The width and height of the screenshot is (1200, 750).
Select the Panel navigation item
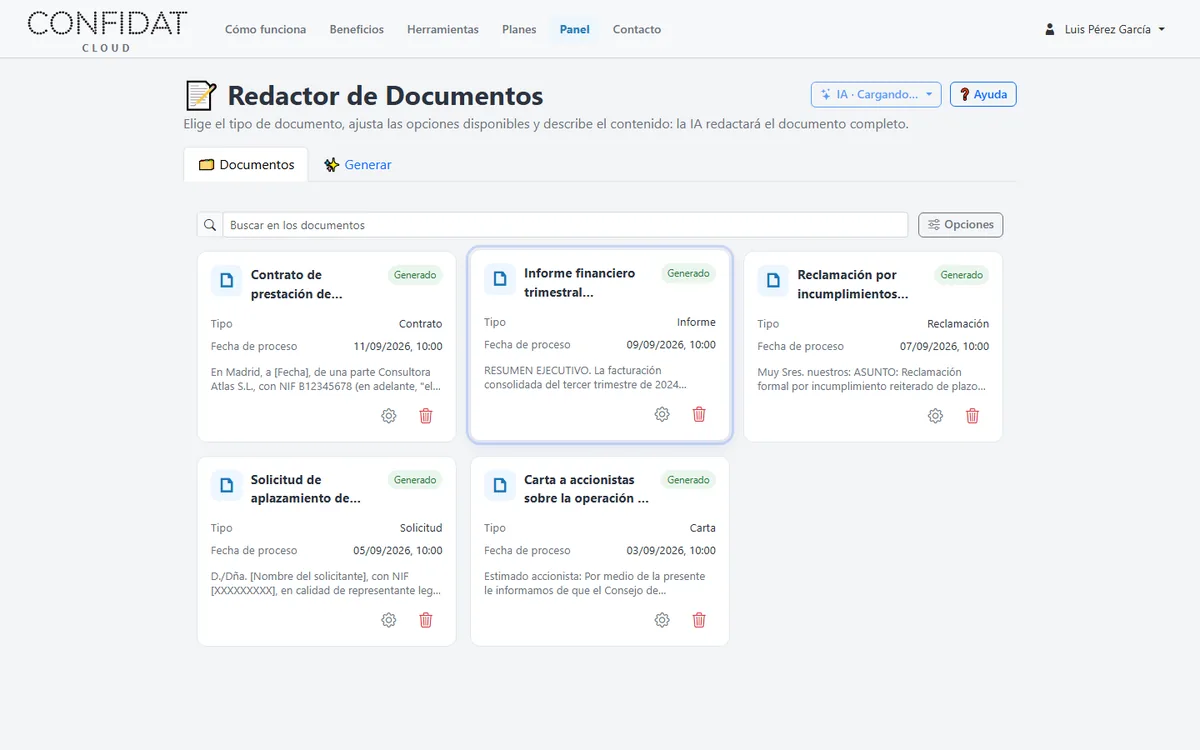coord(575,29)
